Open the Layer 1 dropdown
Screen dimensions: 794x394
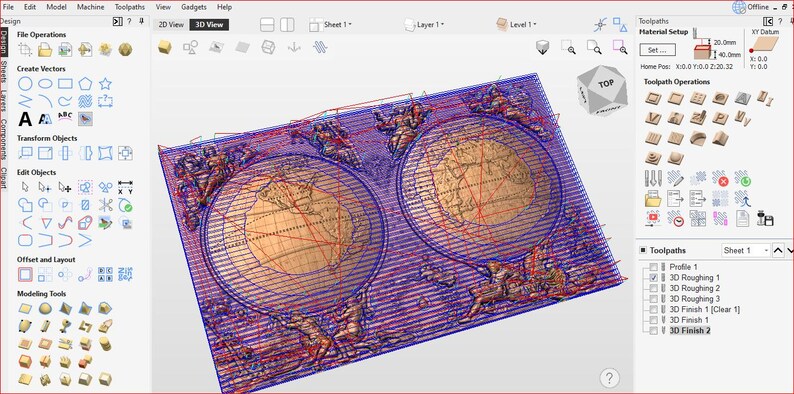[x=424, y=24]
